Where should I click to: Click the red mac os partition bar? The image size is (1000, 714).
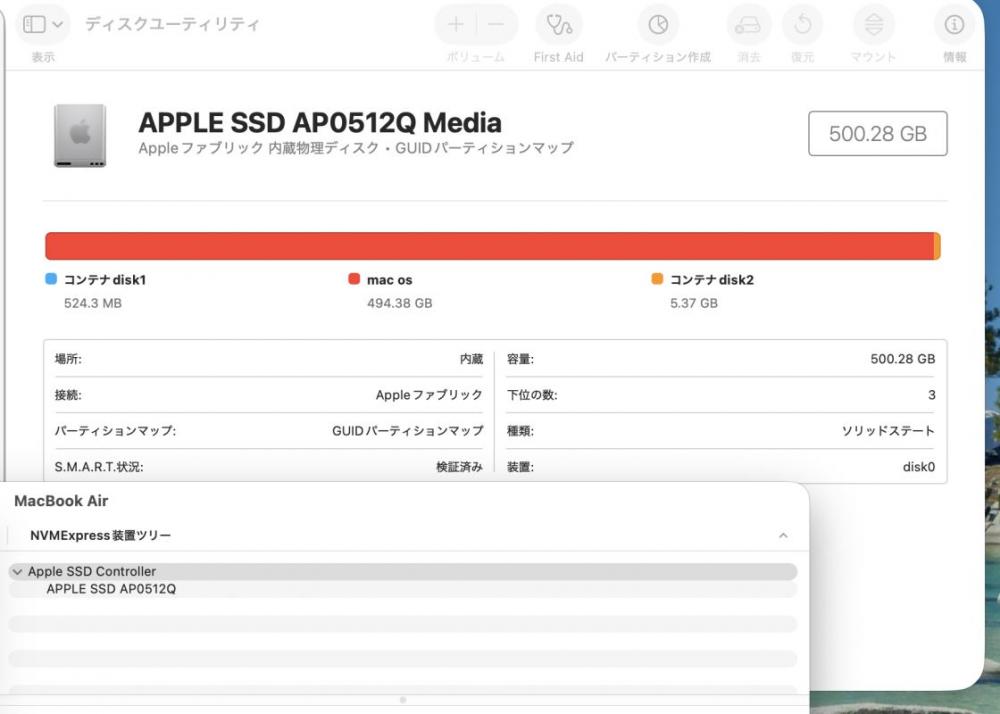pyautogui.click(x=489, y=246)
